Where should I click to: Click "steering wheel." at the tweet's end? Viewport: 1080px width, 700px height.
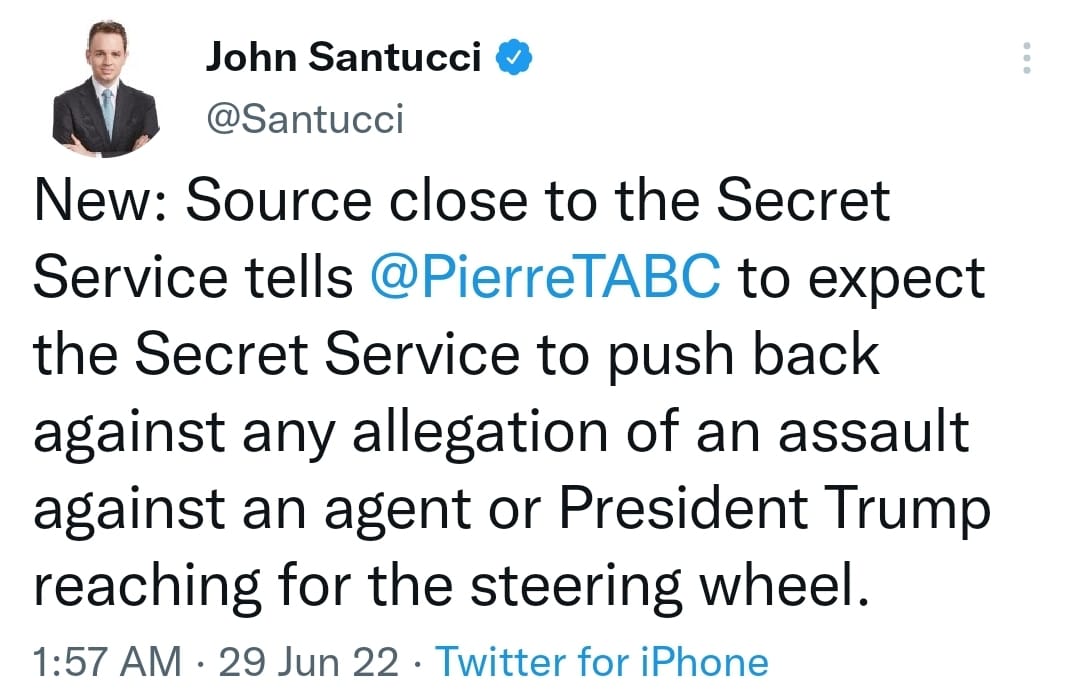coord(664,588)
